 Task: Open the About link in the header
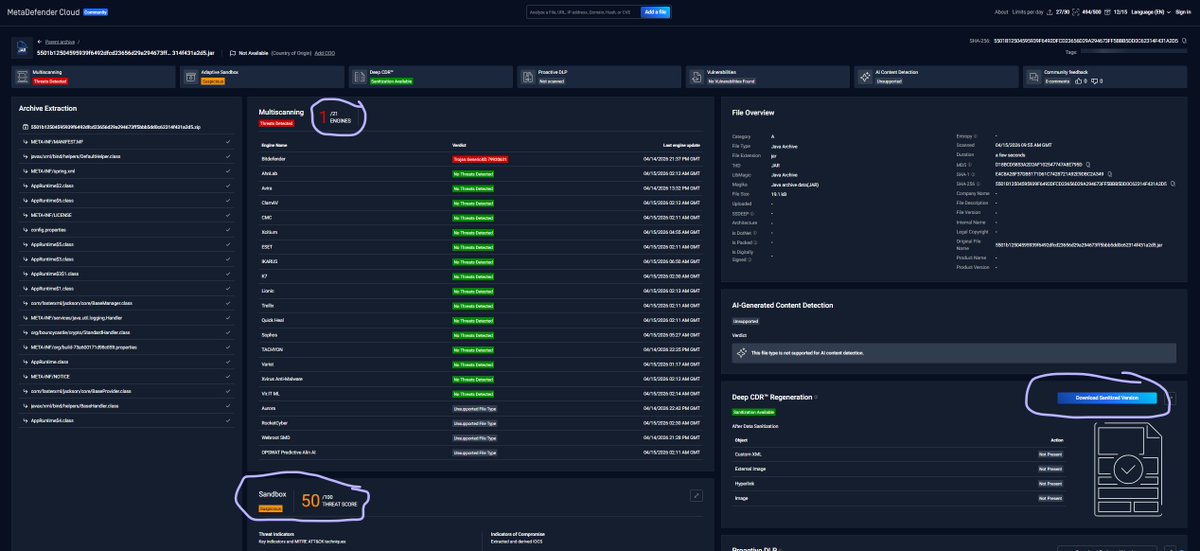pyautogui.click(x=1001, y=12)
